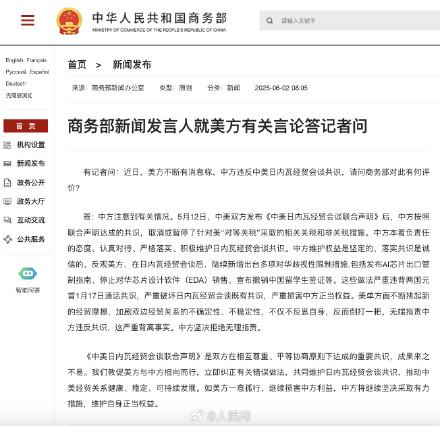Viewport: 440px width, 426px height.
Task: Open 新闻发布 in the breadcrumb
Action: coord(132,65)
